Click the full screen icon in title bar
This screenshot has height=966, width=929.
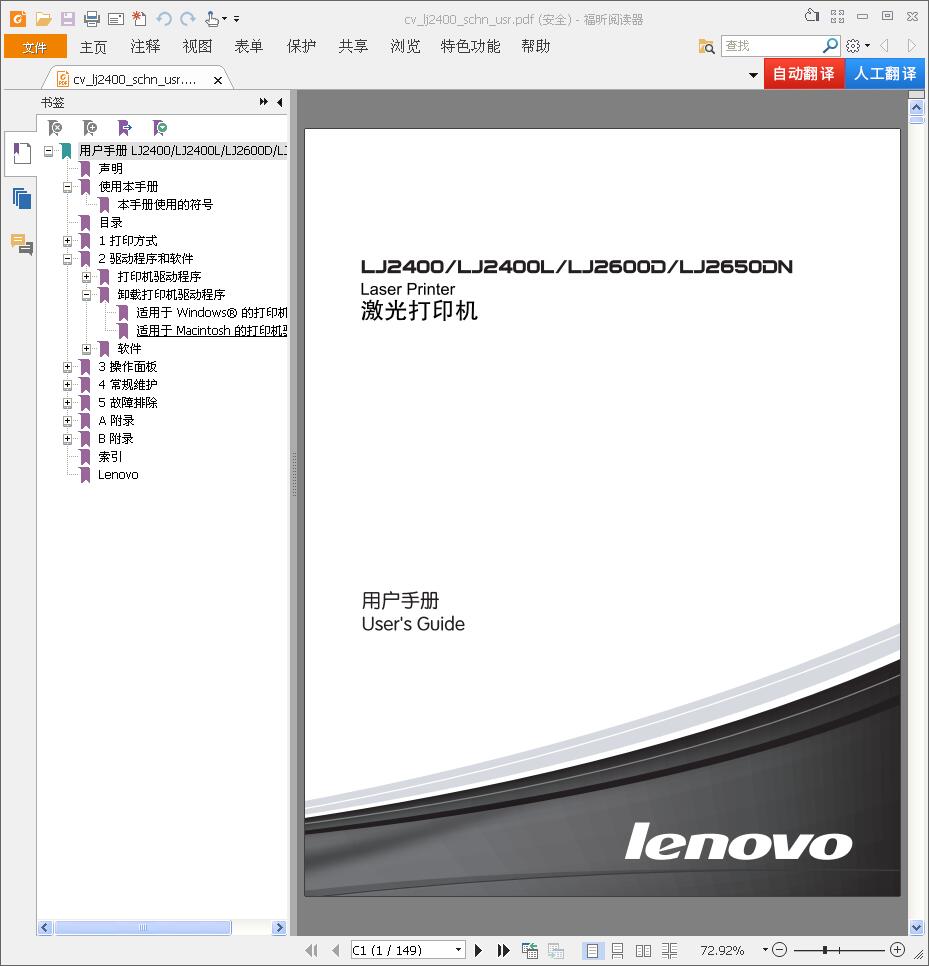(837, 17)
